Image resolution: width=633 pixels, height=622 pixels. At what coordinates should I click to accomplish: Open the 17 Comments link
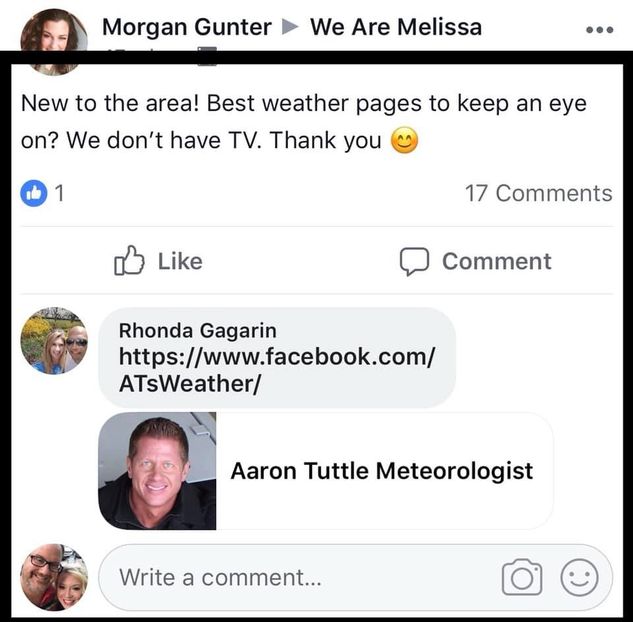[x=539, y=193]
